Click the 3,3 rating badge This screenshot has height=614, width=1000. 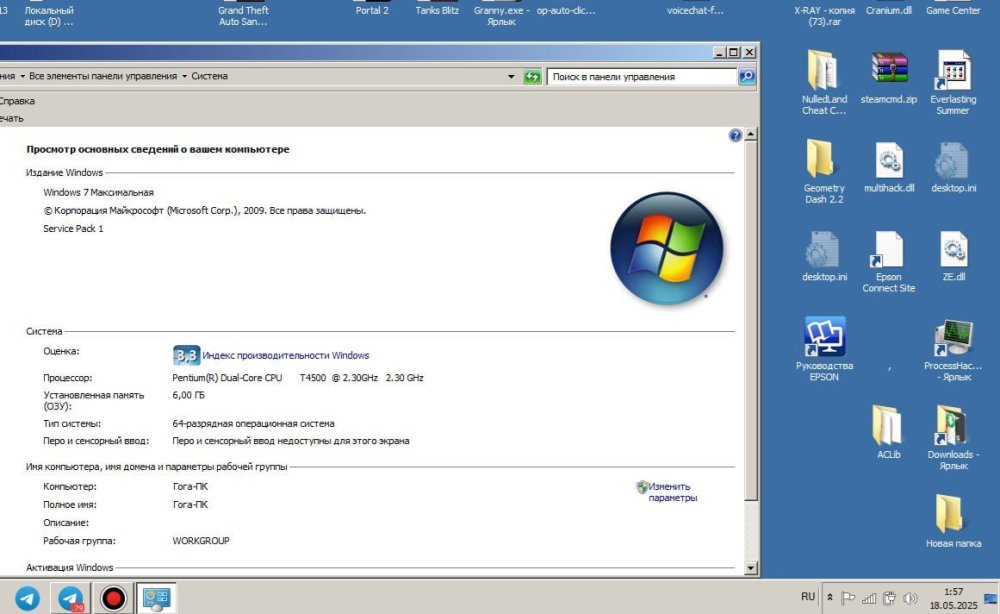pyautogui.click(x=186, y=355)
